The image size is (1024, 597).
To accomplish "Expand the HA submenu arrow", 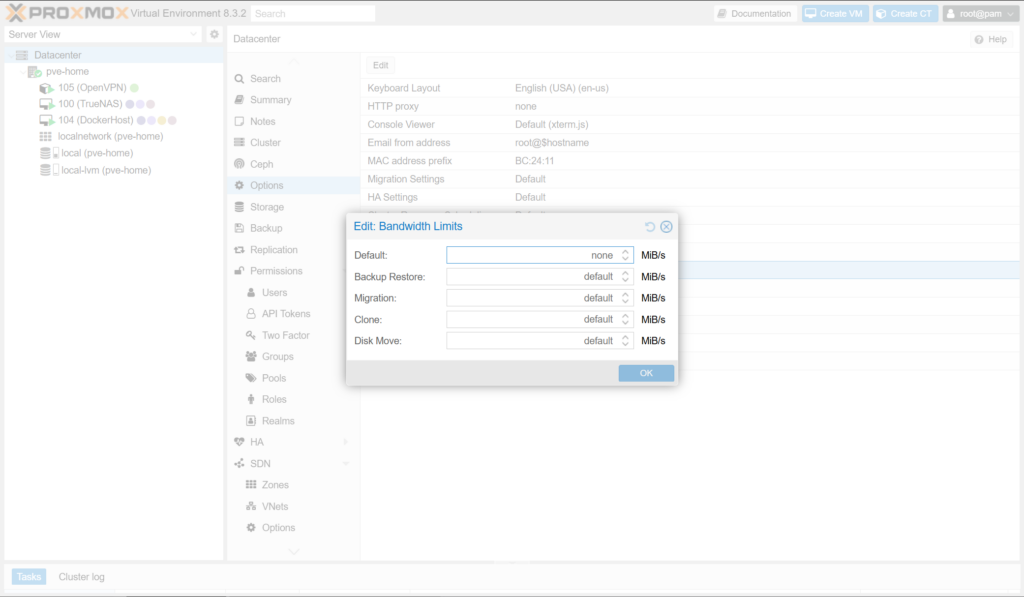I will [x=346, y=442].
